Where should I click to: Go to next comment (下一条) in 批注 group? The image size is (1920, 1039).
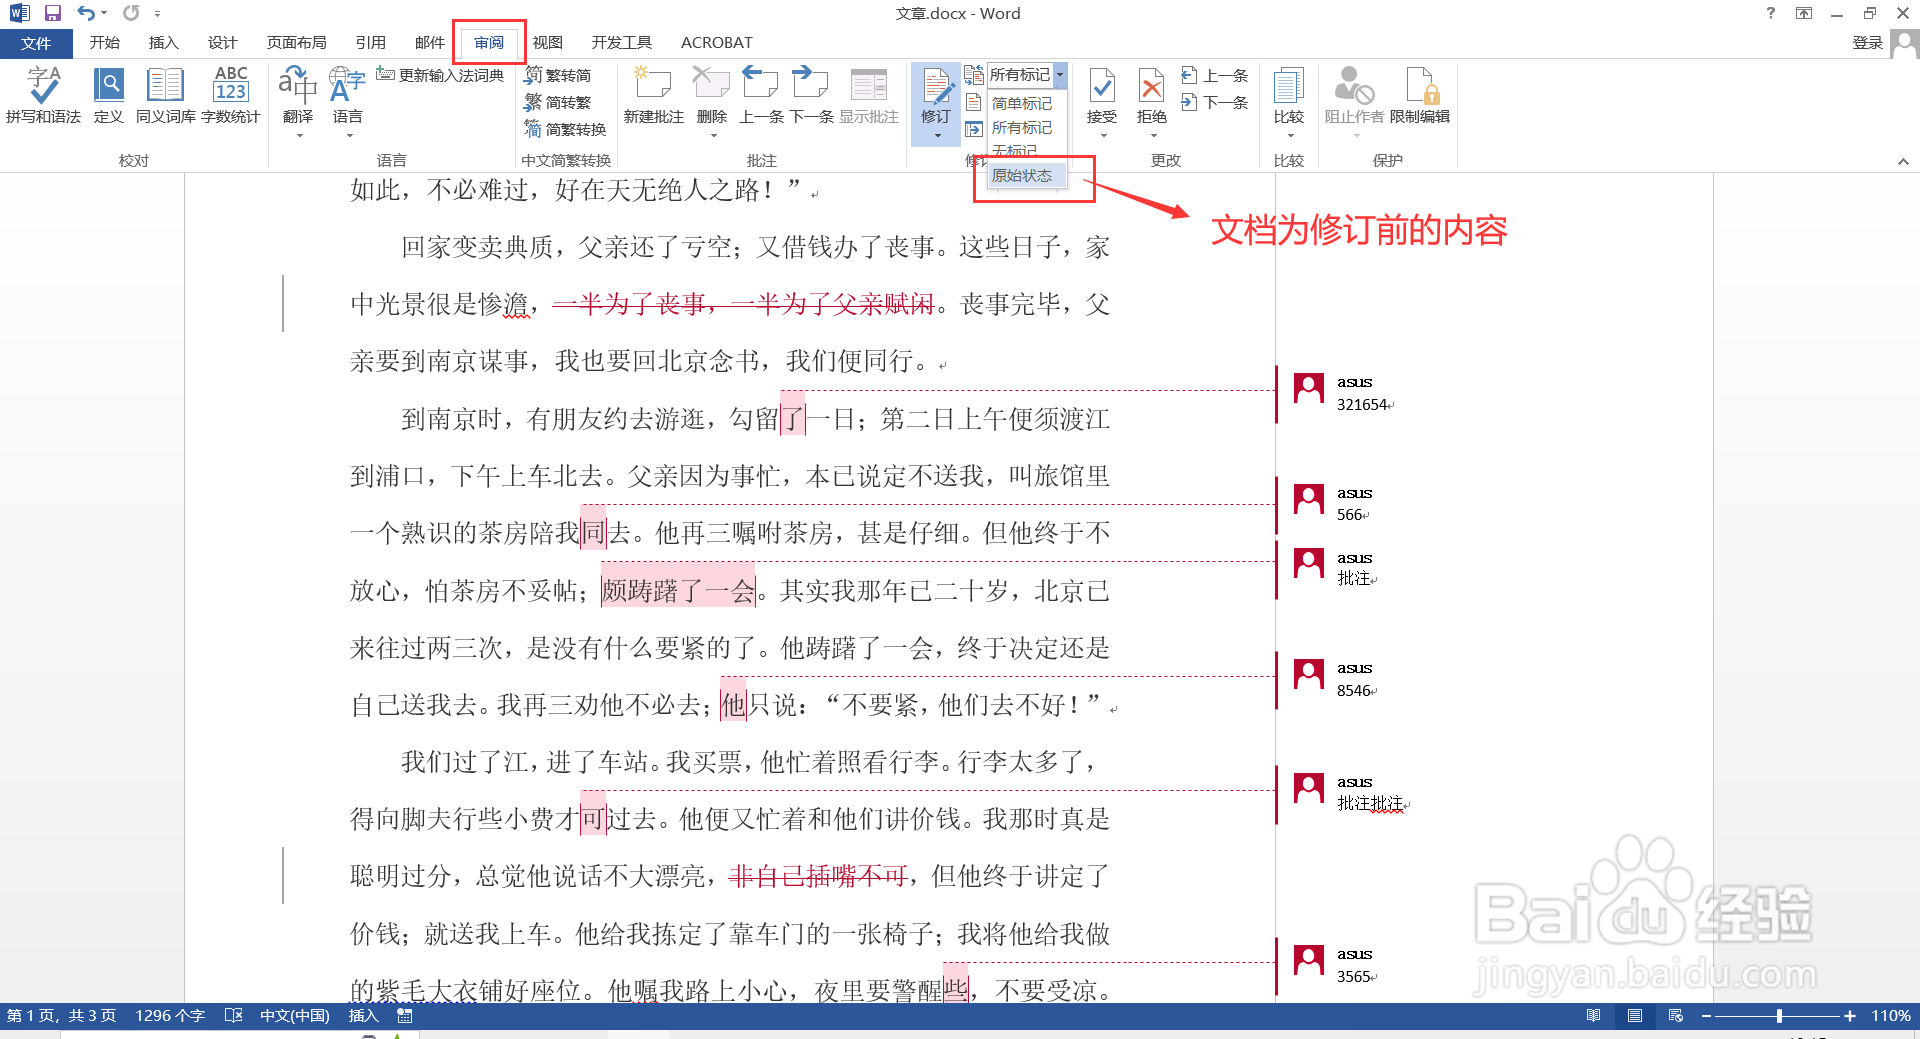[x=811, y=95]
